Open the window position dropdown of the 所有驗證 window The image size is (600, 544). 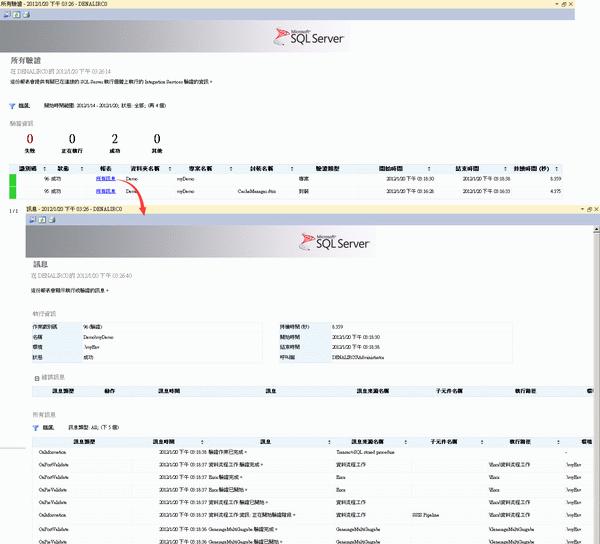coord(557,4)
